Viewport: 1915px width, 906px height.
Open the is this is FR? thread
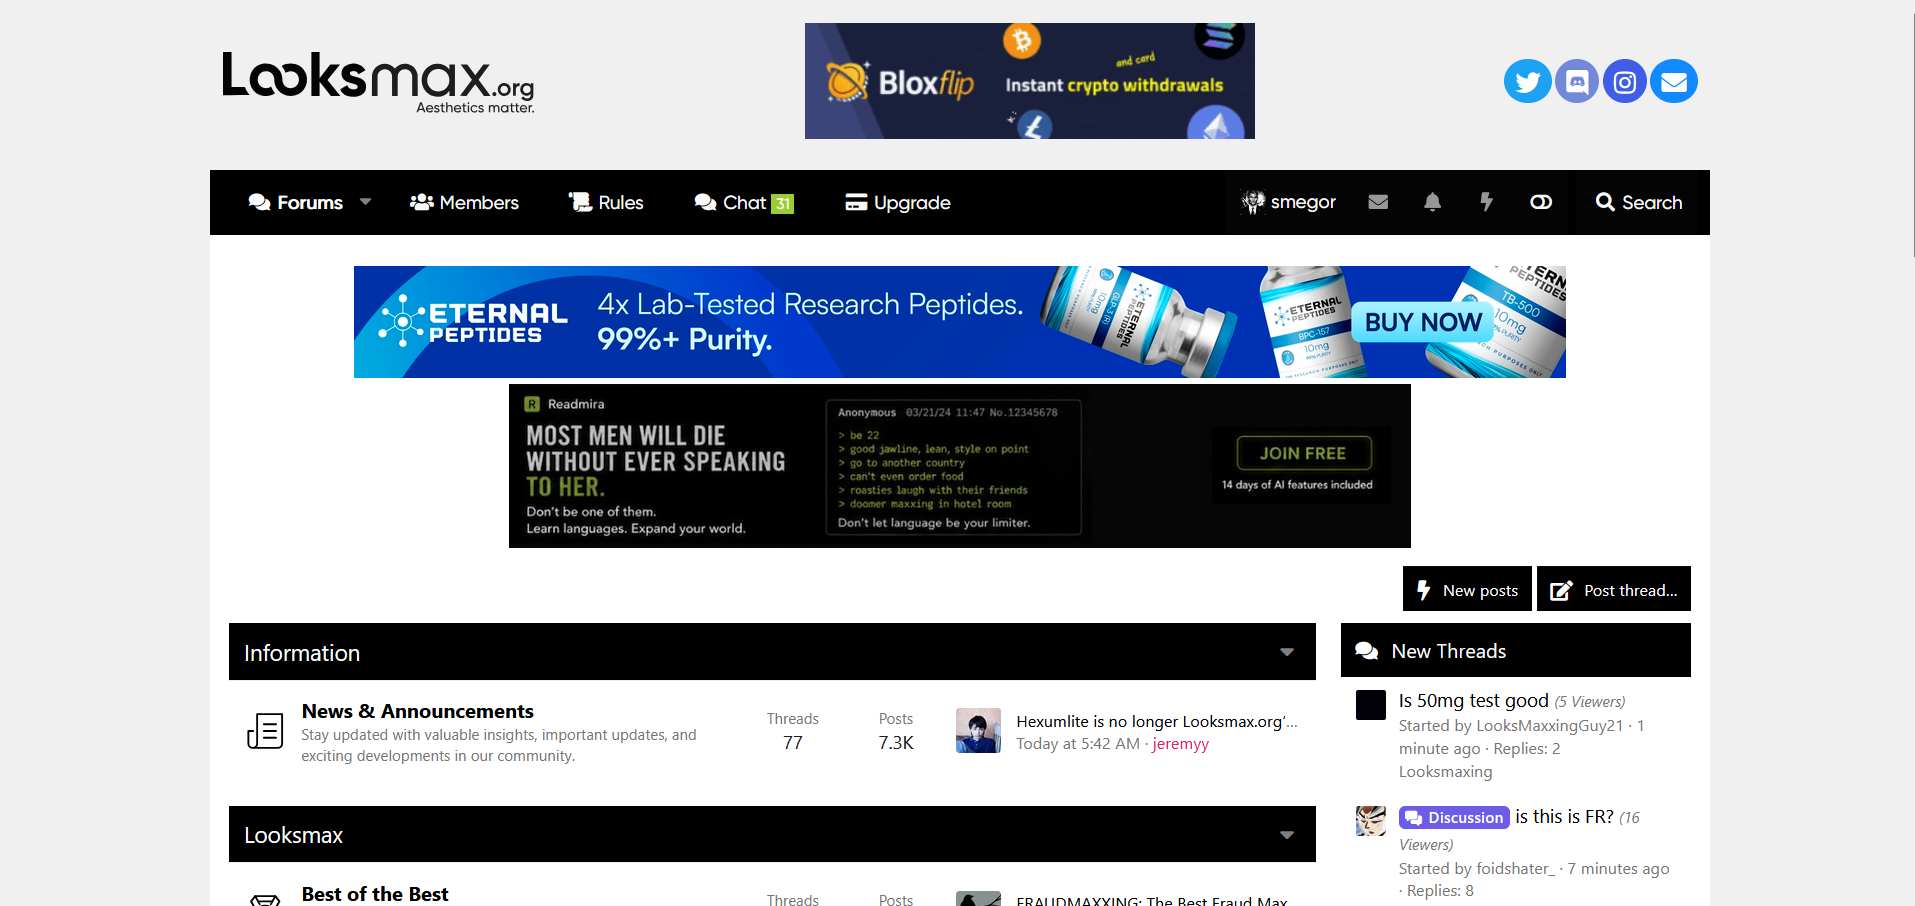pos(1564,817)
